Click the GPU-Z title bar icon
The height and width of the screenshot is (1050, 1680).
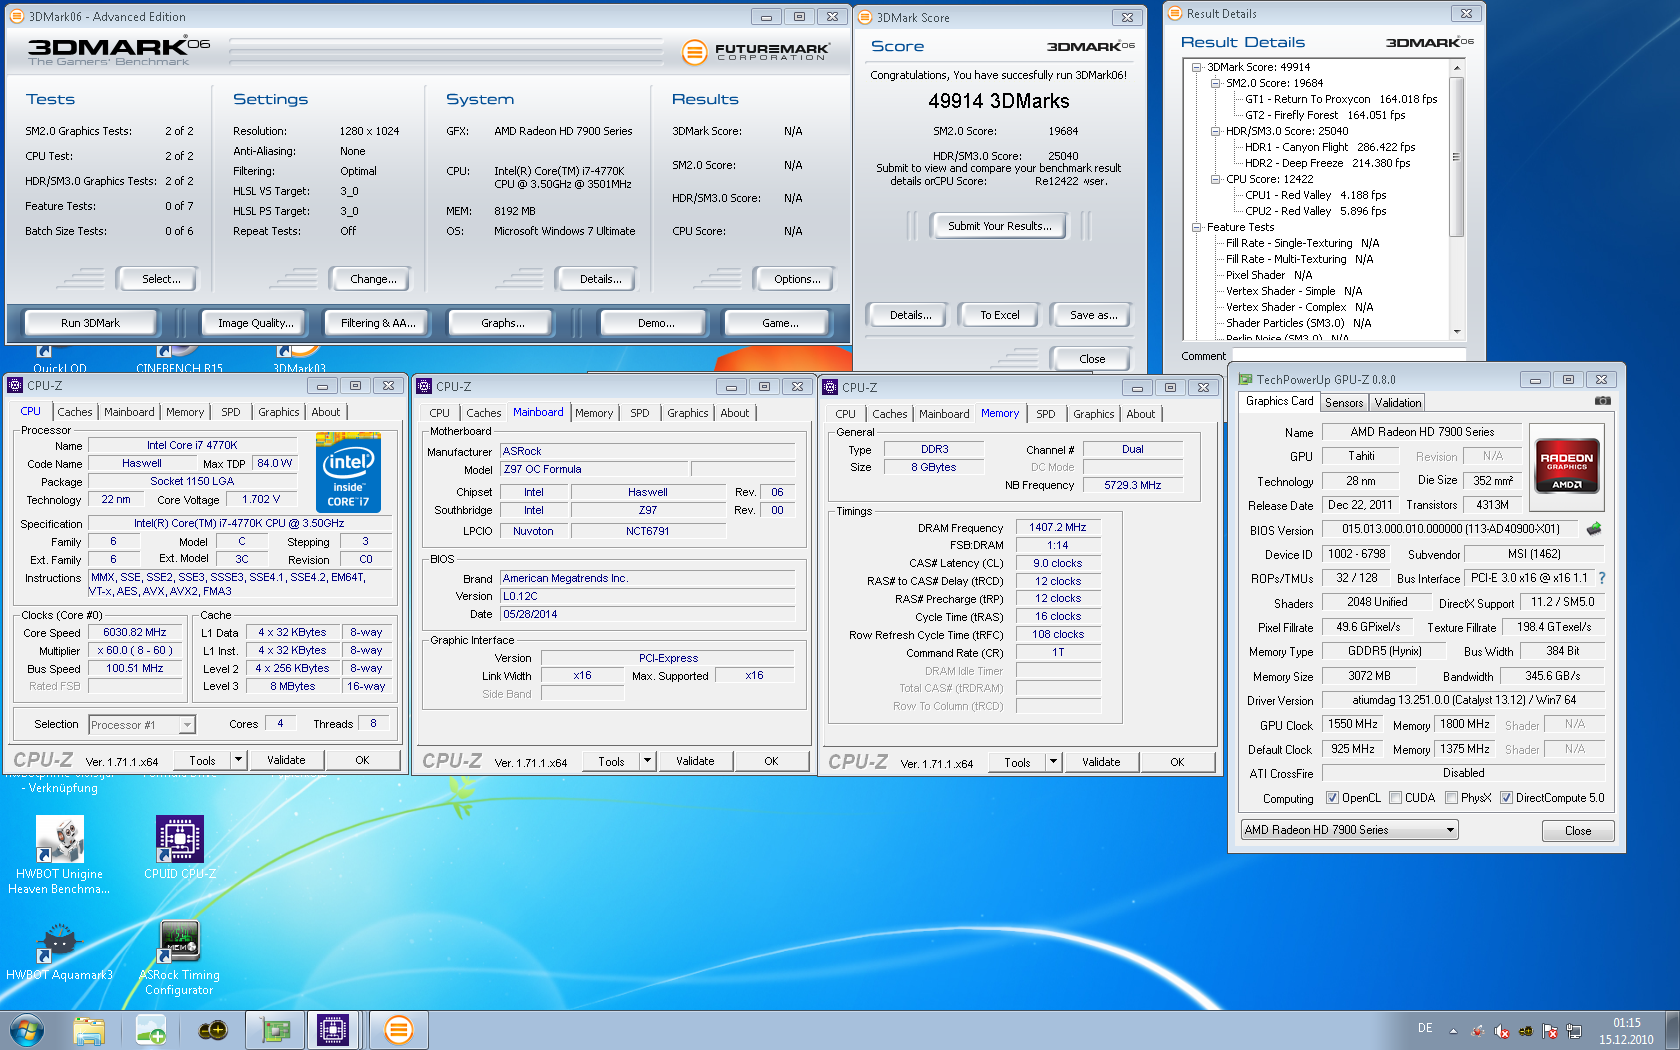(1245, 379)
